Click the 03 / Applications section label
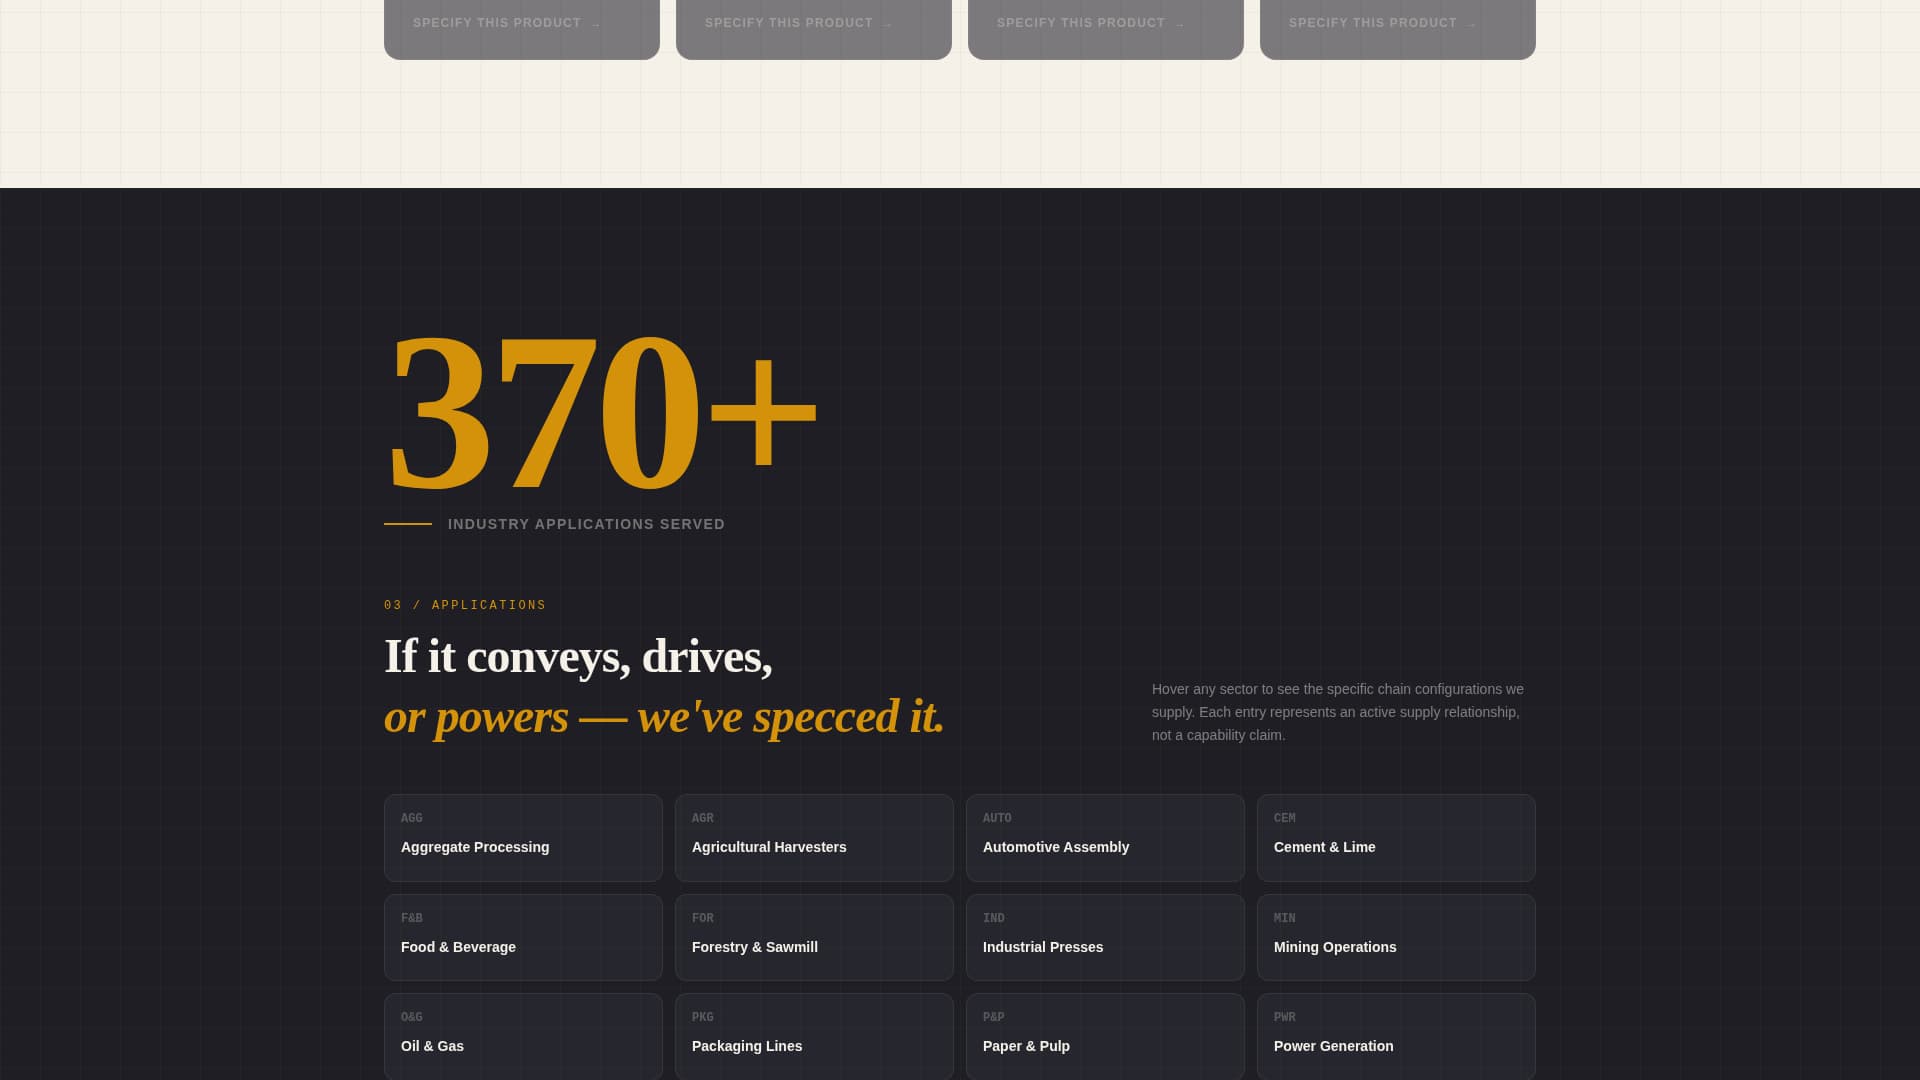This screenshot has height=1080, width=1920. click(465, 605)
